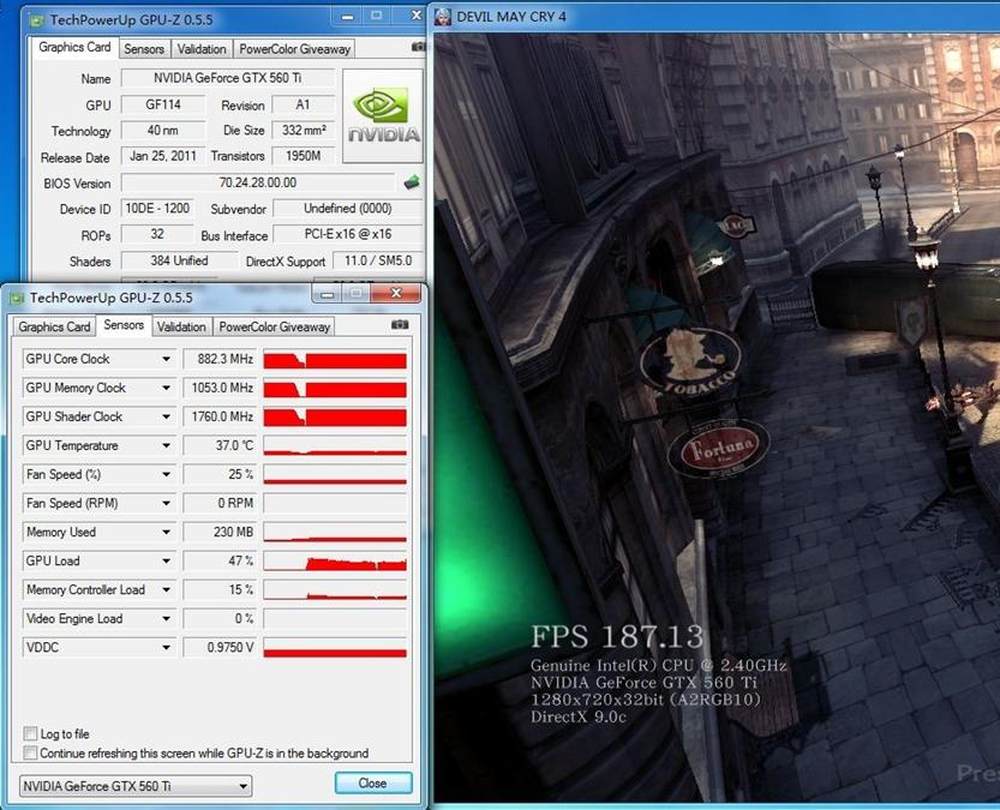1000x810 pixels.
Task: Click the PCI-E x16 @ x16 bus interface field
Action: click(x=348, y=234)
